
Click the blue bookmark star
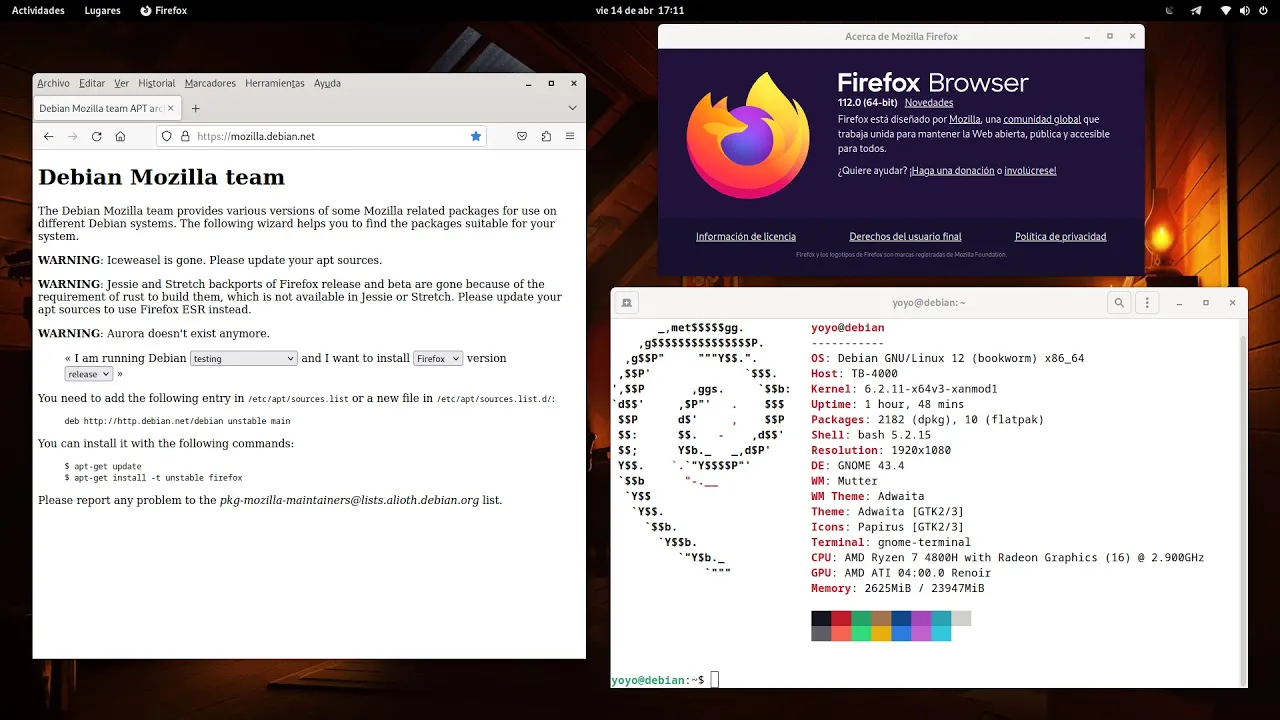point(476,136)
